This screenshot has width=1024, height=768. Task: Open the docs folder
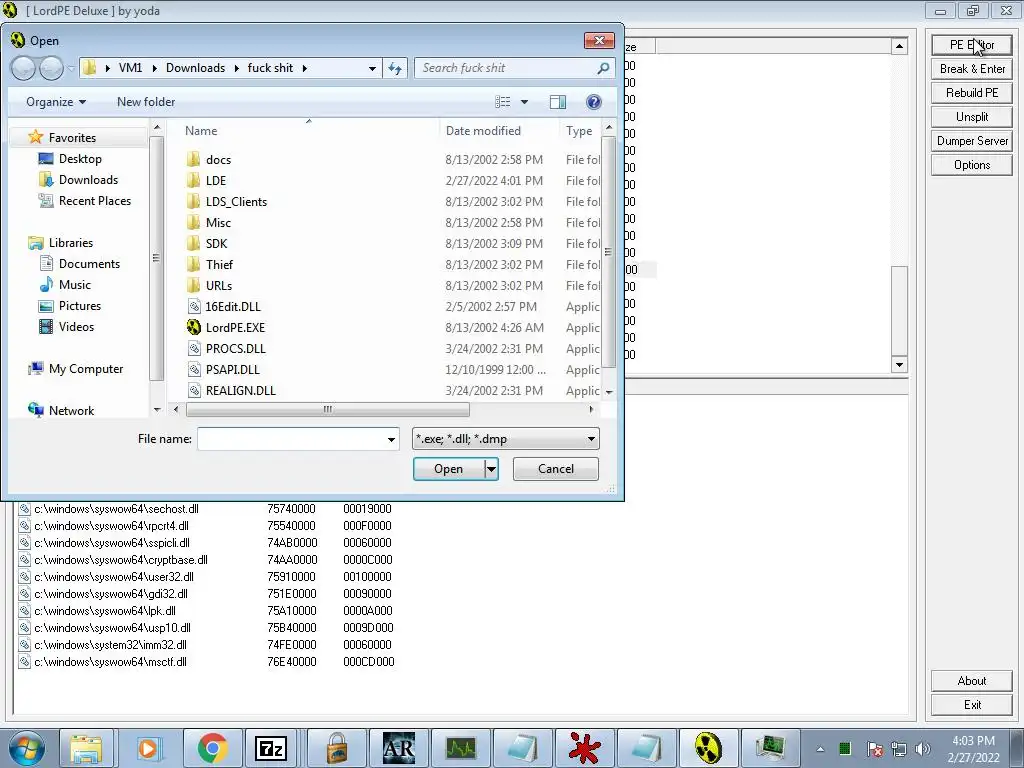pos(218,159)
